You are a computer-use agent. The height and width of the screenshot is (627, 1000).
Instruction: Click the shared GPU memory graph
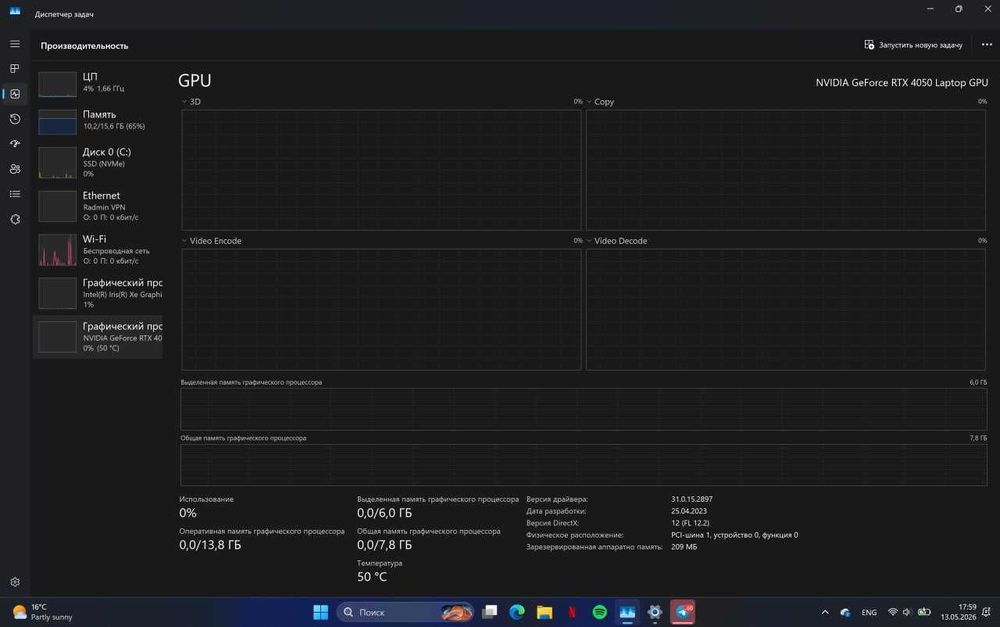pyautogui.click(x=584, y=464)
